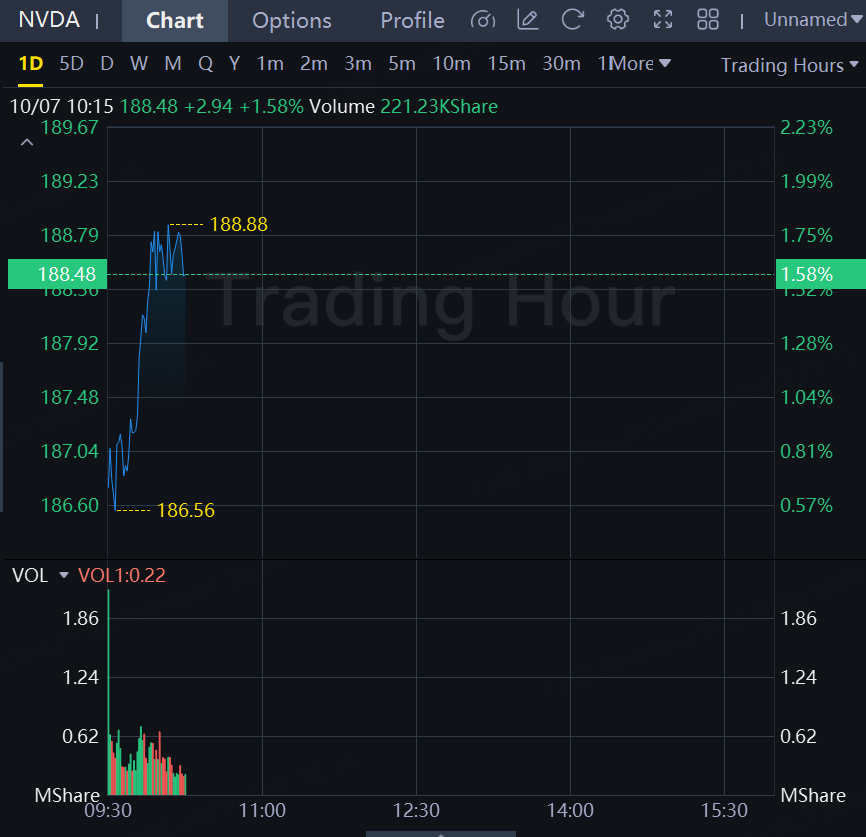Click the 1.58% current change tag
This screenshot has height=837, width=866.
821,274
